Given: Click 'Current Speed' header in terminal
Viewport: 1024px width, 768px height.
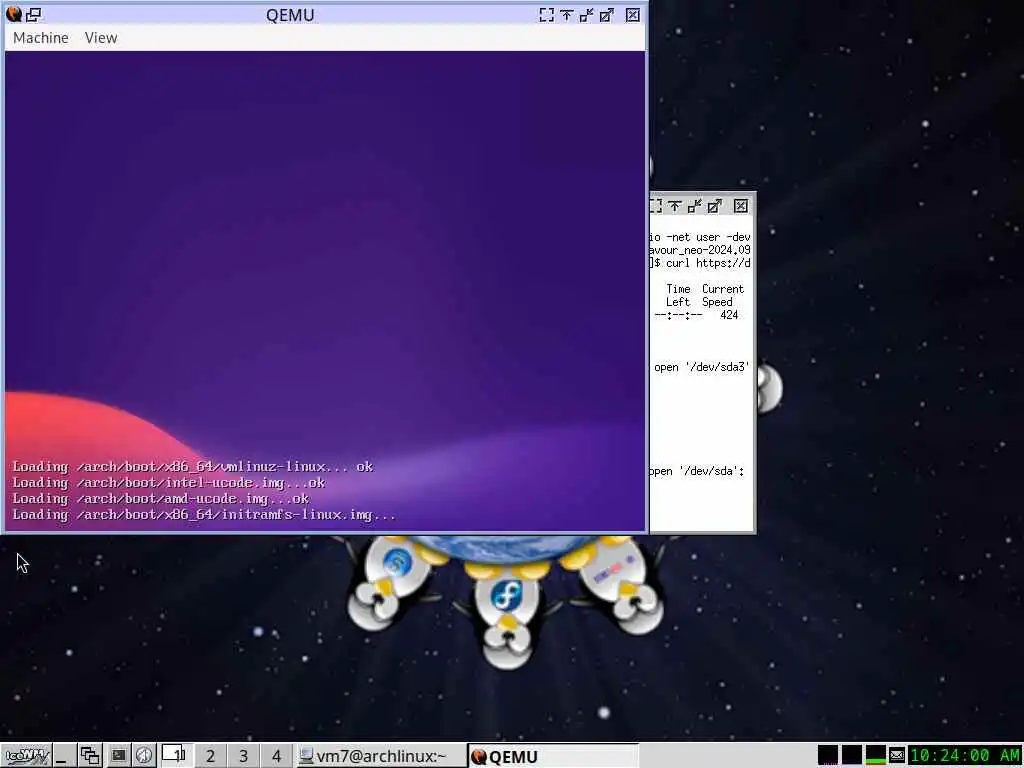Looking at the screenshot, I should (722, 295).
